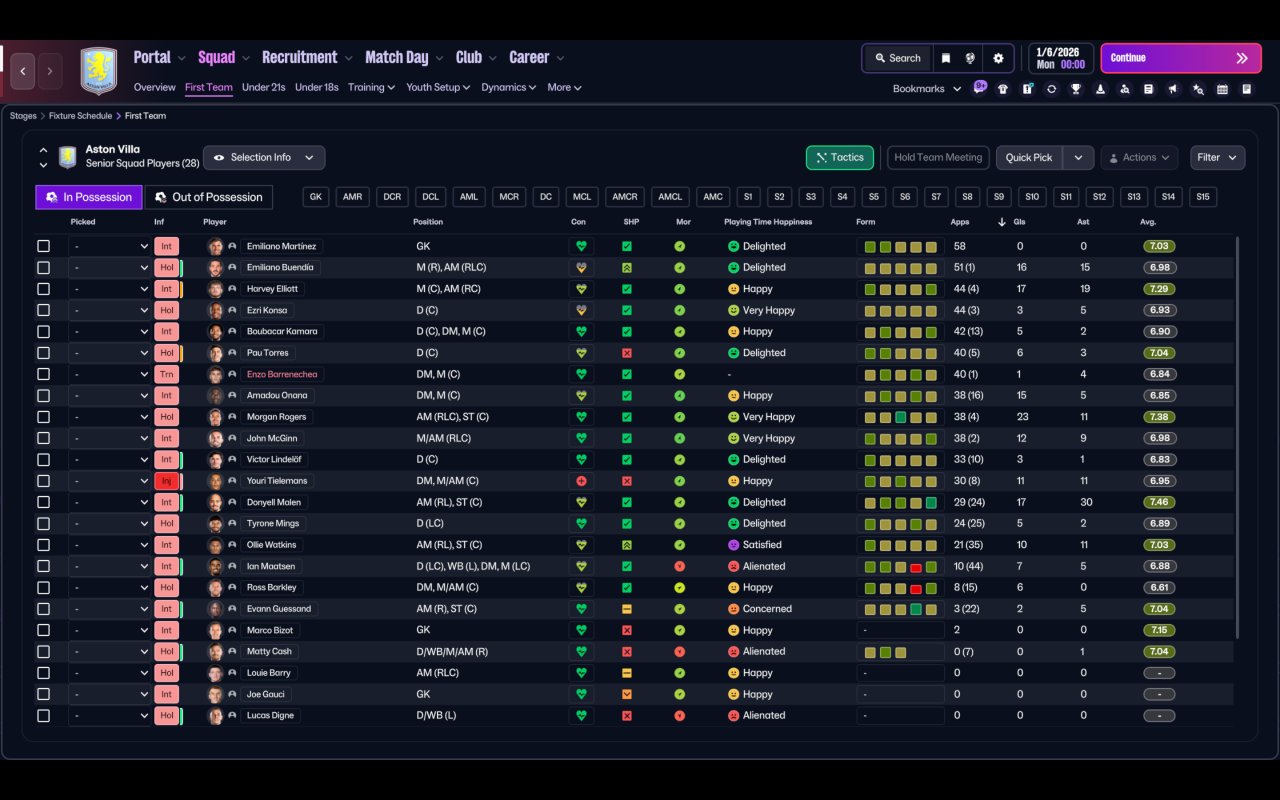Open Donyell Malen's player face thumbnail

point(215,502)
